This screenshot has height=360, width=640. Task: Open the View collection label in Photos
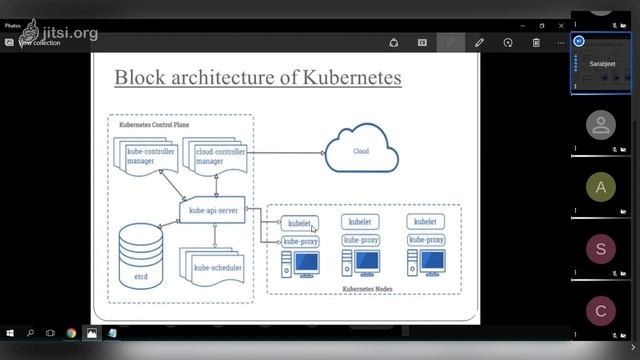[40, 43]
